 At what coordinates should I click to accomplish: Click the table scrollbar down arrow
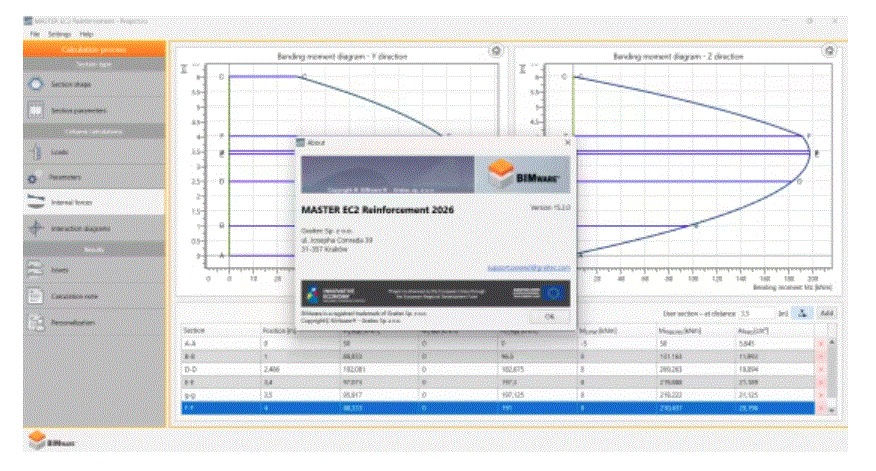coord(832,410)
